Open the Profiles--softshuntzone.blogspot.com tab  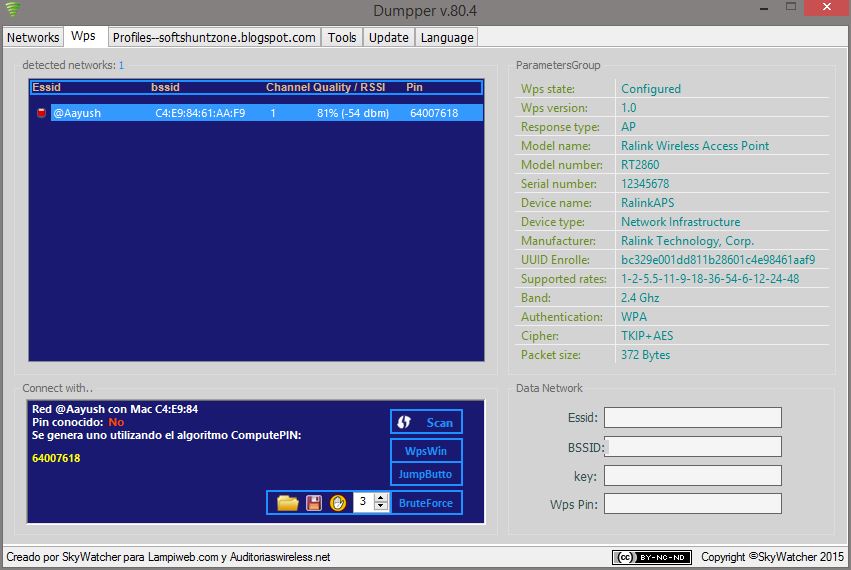click(214, 37)
